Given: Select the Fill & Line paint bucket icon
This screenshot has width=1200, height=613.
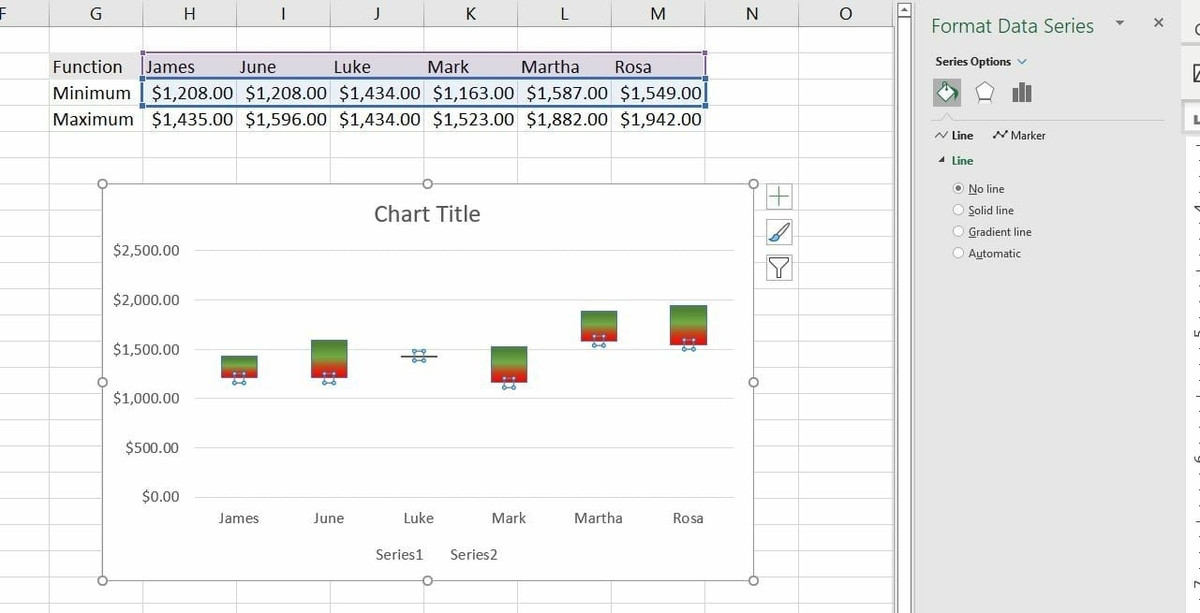Looking at the screenshot, I should click(946, 91).
